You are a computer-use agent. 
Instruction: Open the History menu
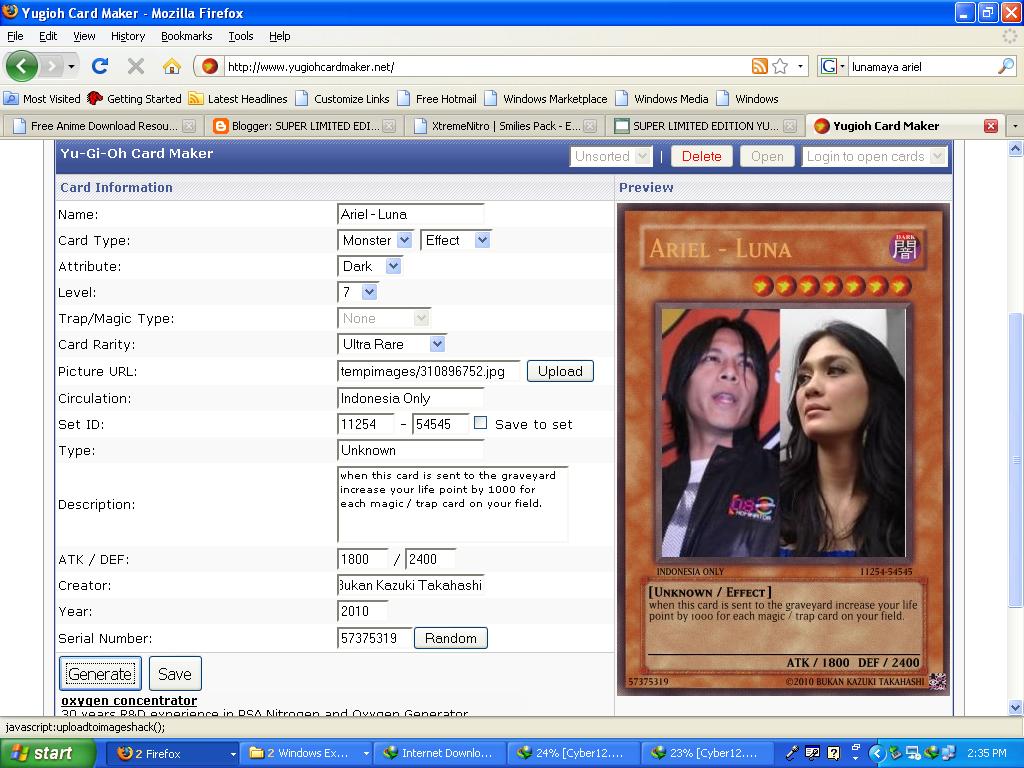[x=128, y=36]
